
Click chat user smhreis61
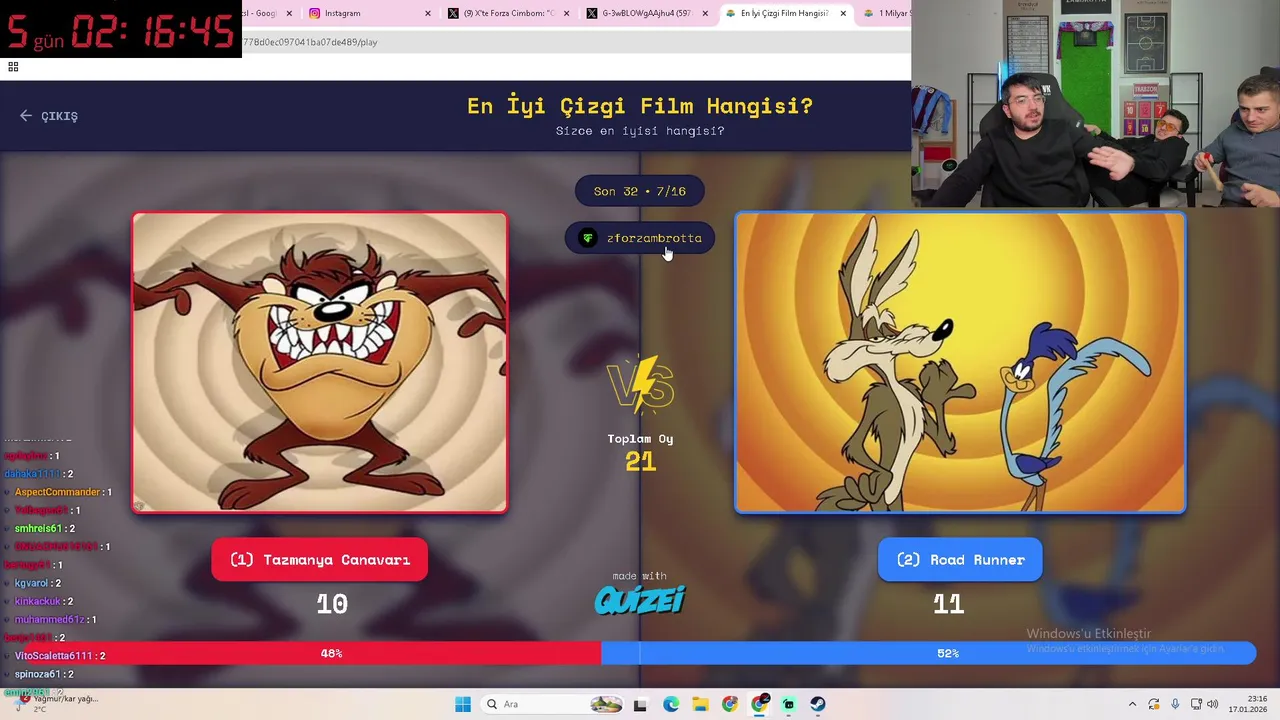pyautogui.click(x=38, y=528)
